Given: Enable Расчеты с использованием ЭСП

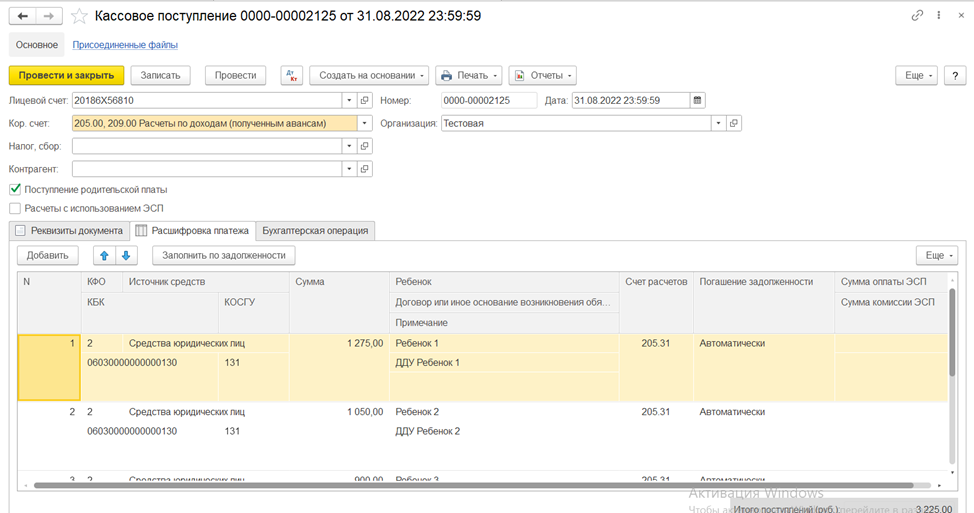Looking at the screenshot, I should (x=15, y=208).
